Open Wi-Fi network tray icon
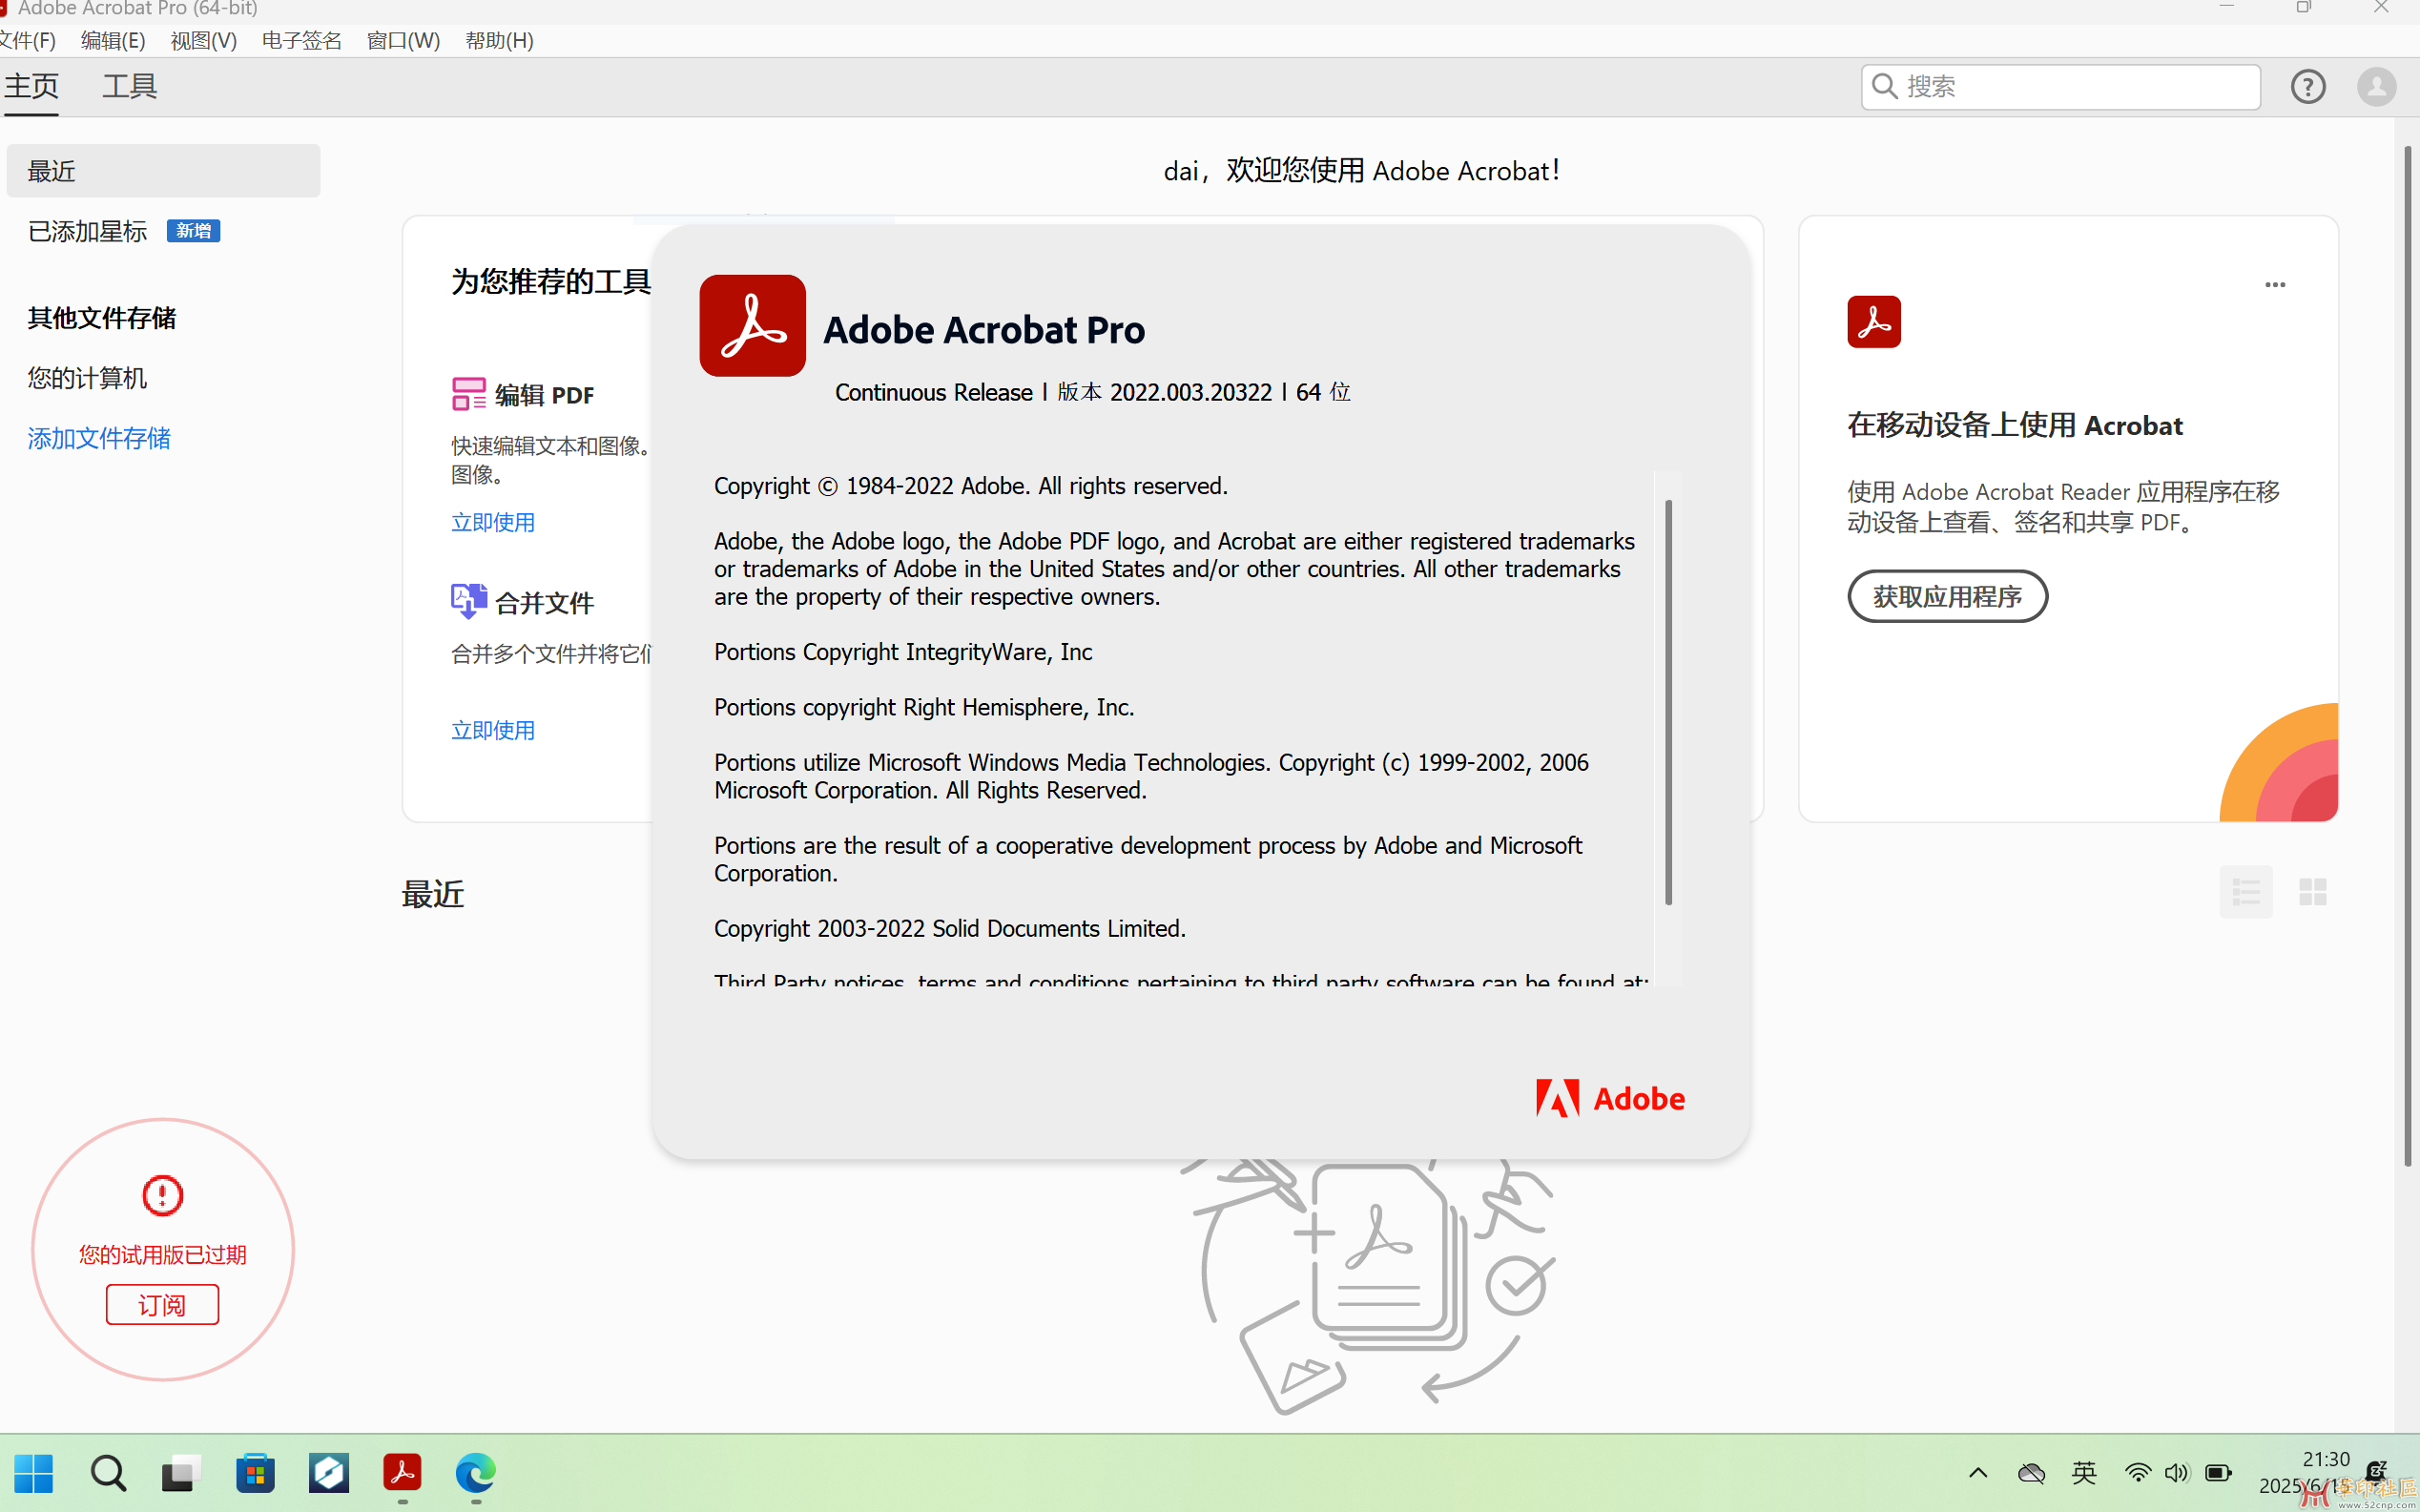 (2137, 1473)
